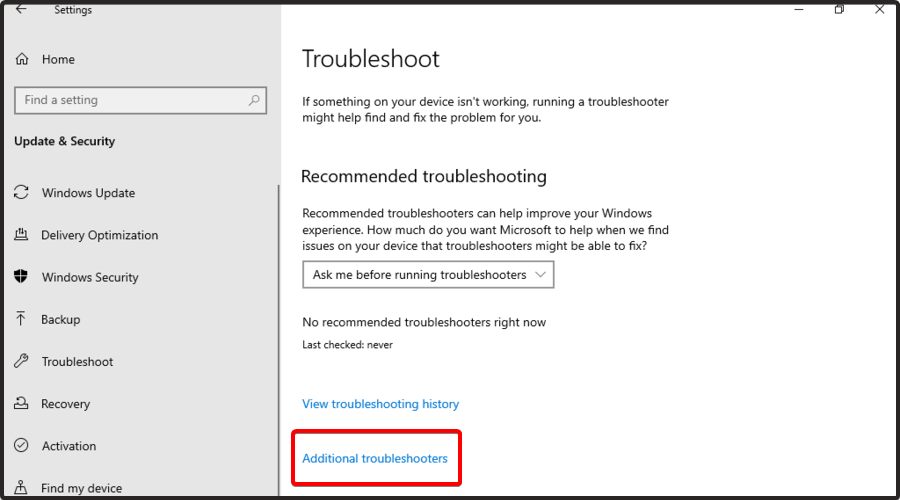Click the Activation checkmark circle icon
The height and width of the screenshot is (500, 900).
(x=21, y=445)
